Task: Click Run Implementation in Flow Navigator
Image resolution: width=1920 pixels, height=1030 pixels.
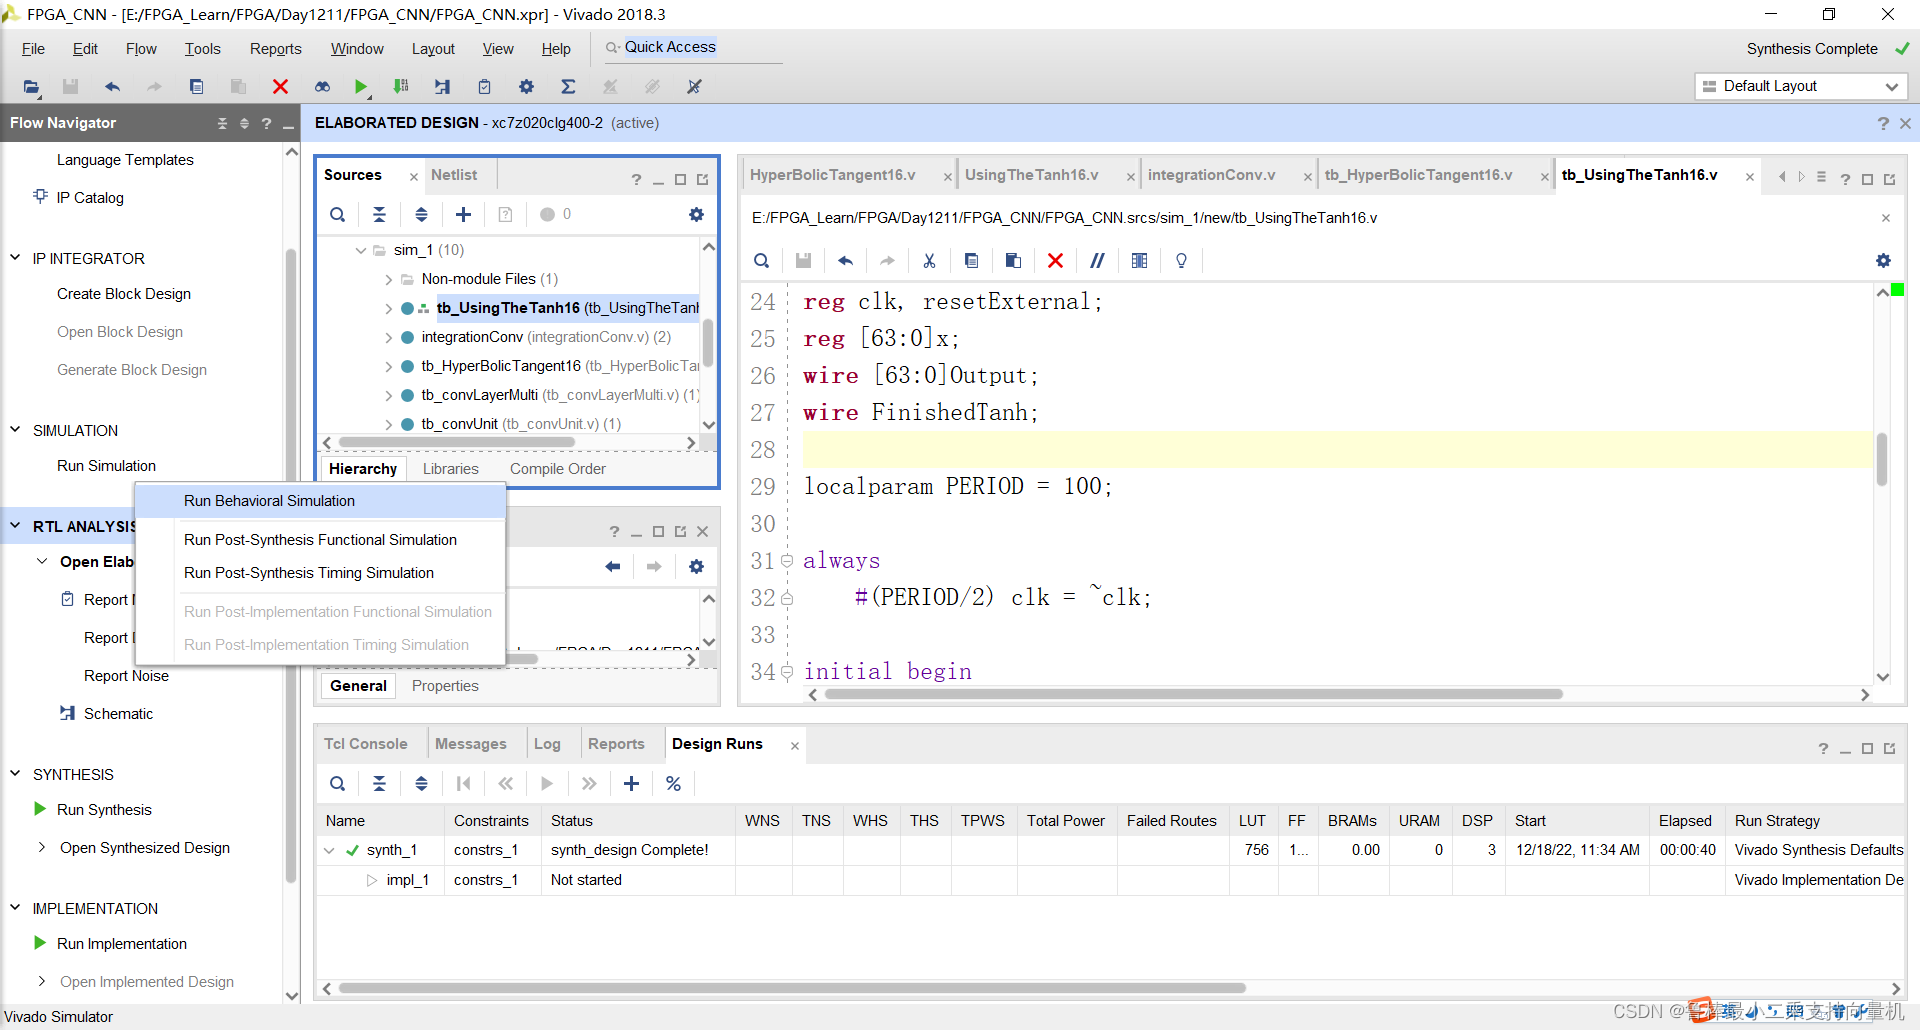Action: pyautogui.click(x=122, y=944)
